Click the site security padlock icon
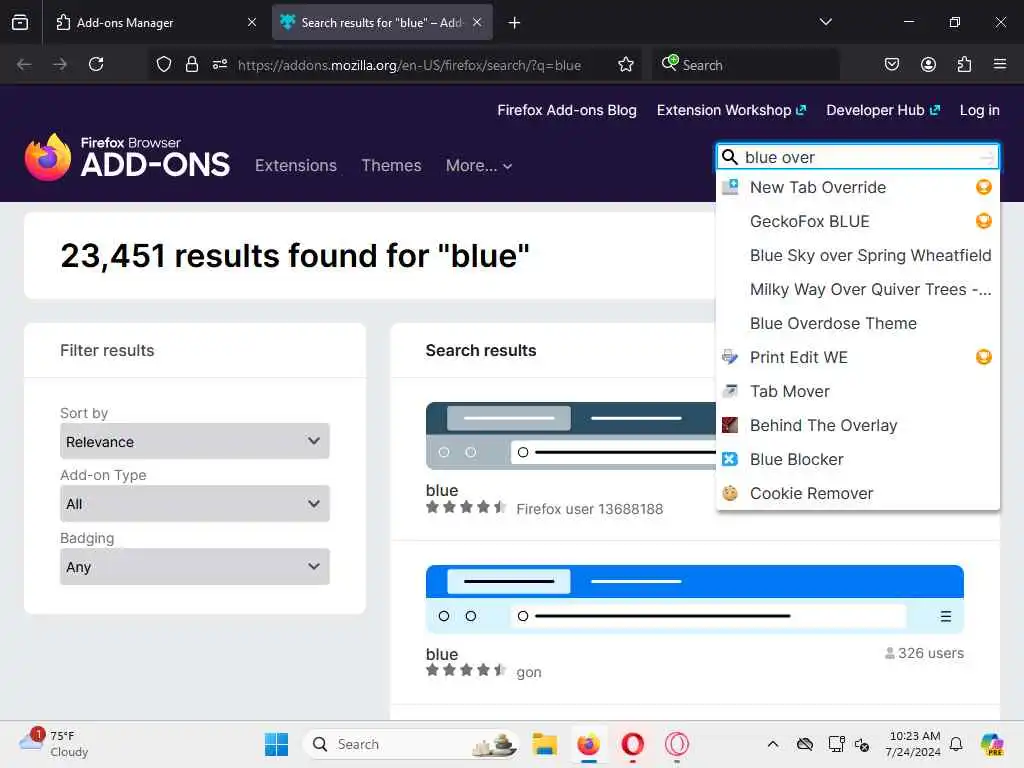The width and height of the screenshot is (1024, 768). pos(191,64)
